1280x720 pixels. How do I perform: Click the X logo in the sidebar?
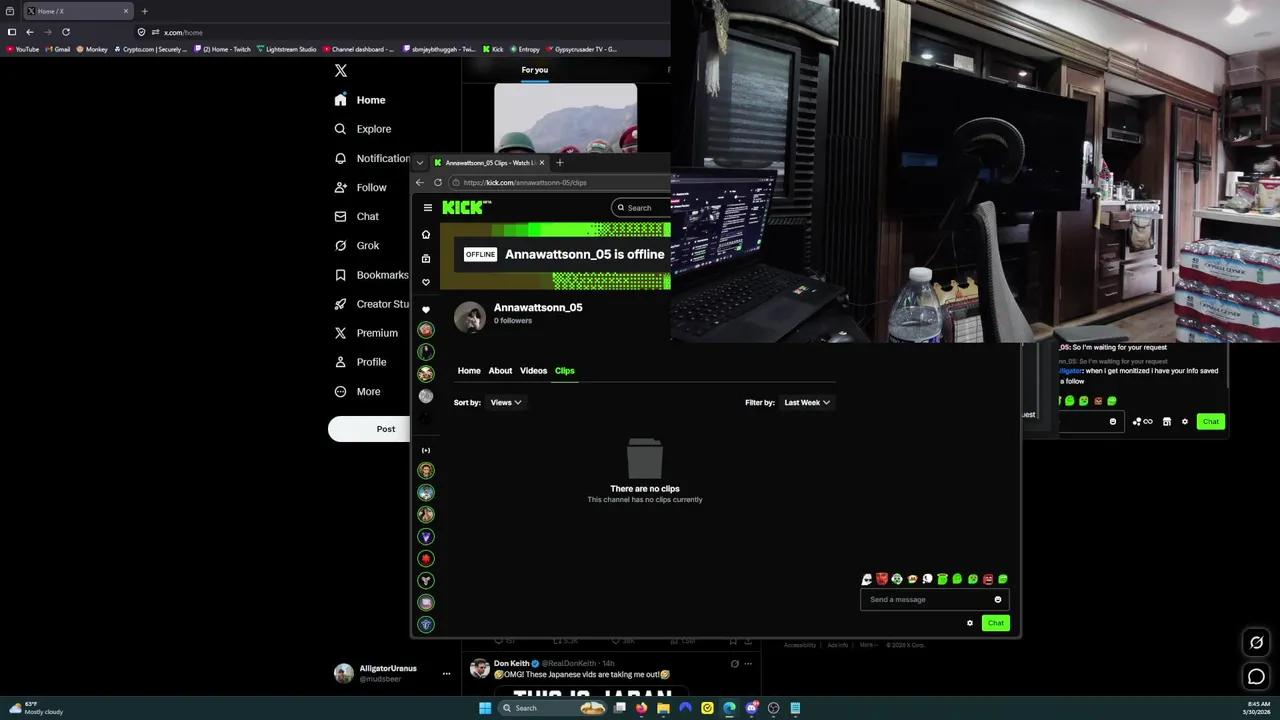341,71
